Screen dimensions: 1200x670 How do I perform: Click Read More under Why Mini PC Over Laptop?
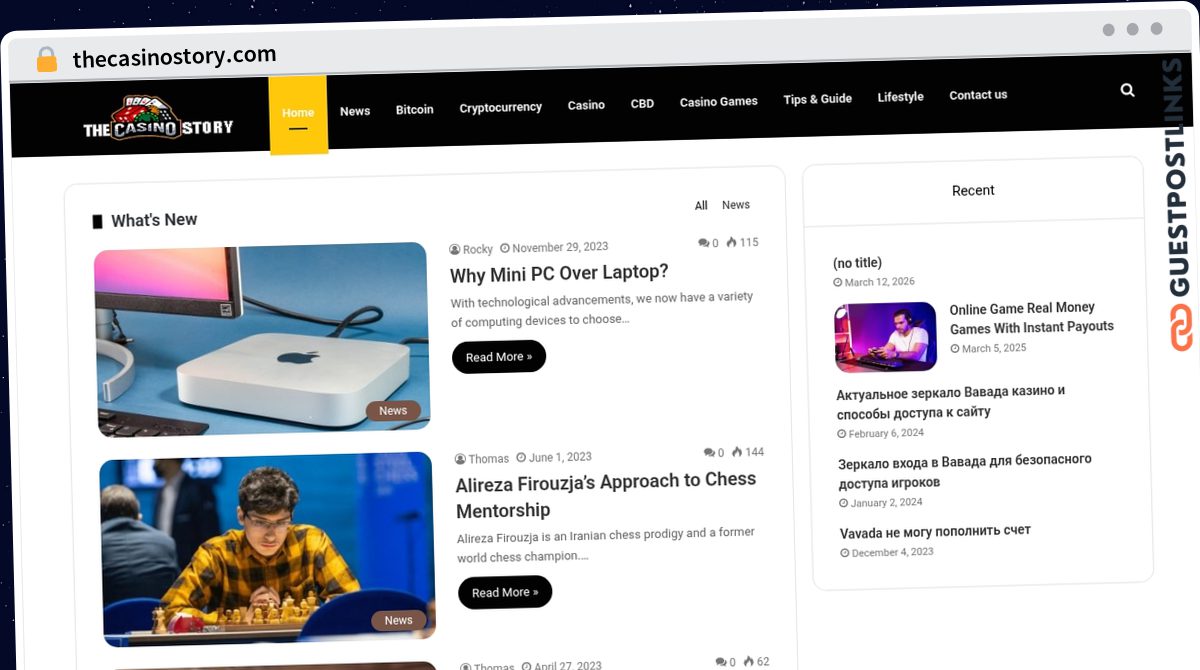pyautogui.click(x=499, y=357)
